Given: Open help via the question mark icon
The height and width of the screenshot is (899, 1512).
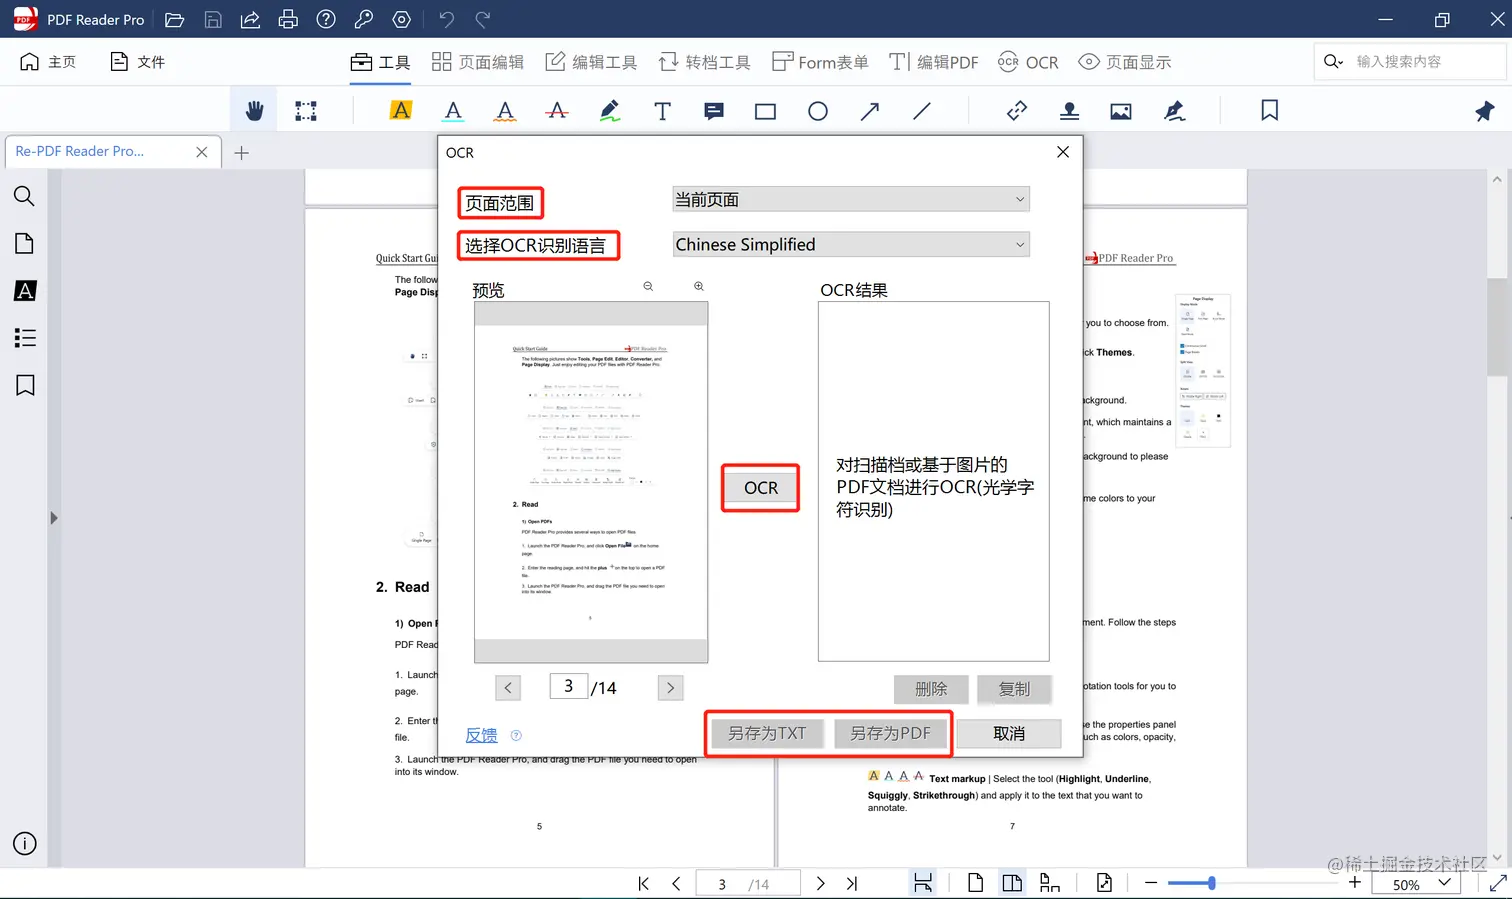Looking at the screenshot, I should (x=326, y=19).
